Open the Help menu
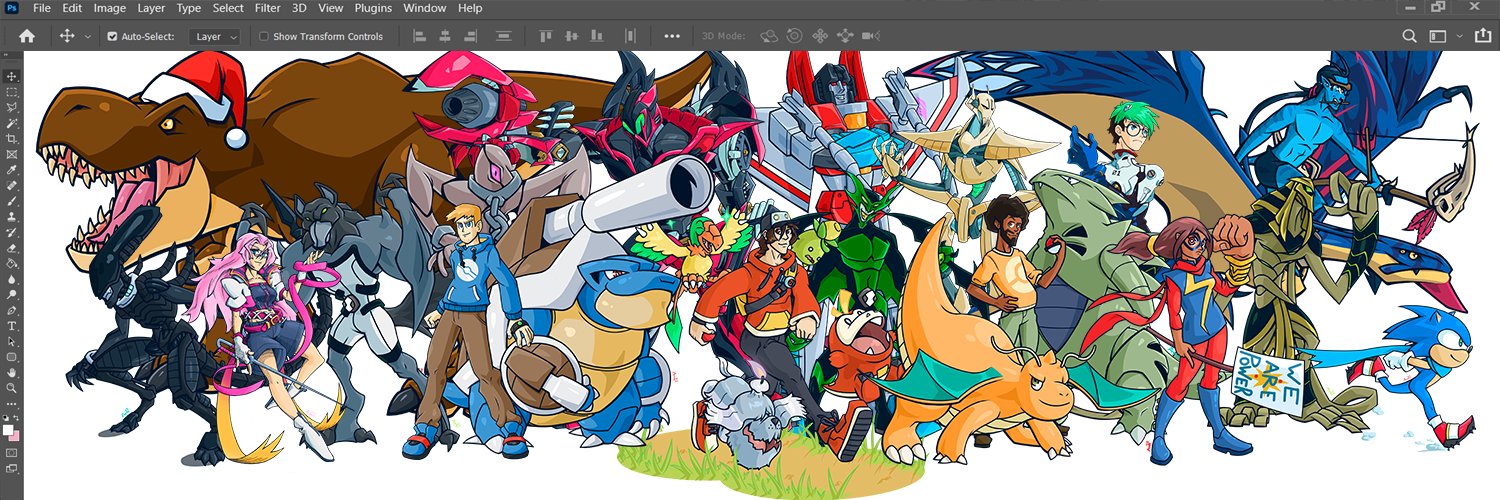This screenshot has height=500, width=1500. [470, 8]
